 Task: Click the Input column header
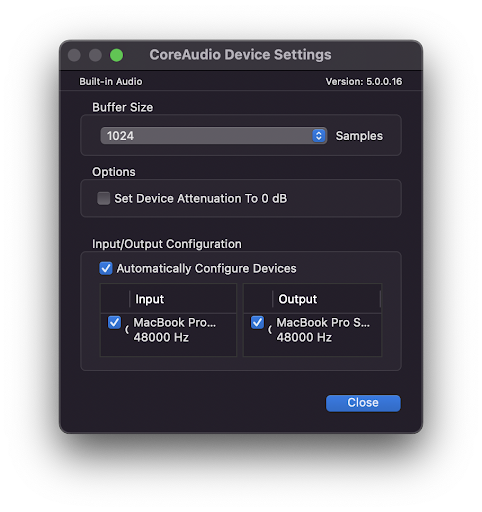(x=149, y=299)
